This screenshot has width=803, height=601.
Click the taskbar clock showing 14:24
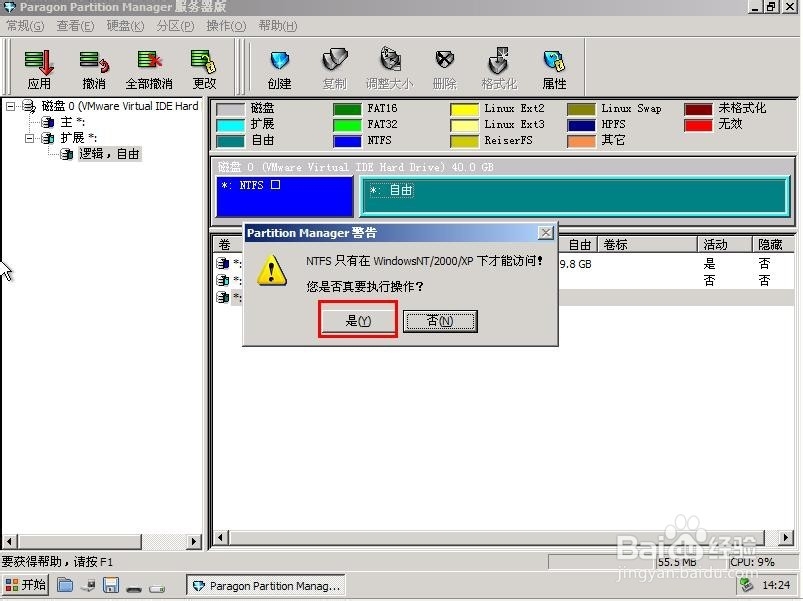[776, 585]
